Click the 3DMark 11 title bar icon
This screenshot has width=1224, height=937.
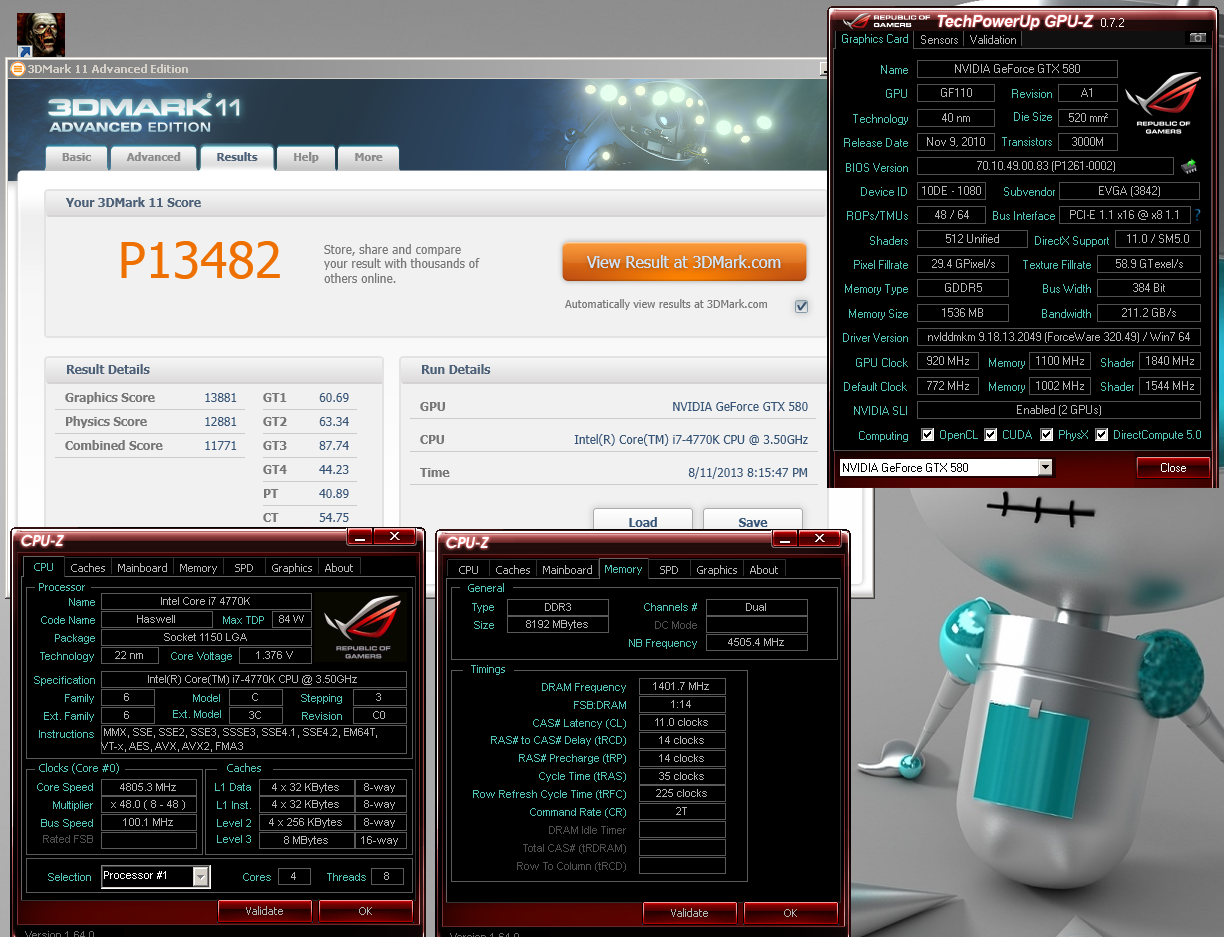pos(17,69)
